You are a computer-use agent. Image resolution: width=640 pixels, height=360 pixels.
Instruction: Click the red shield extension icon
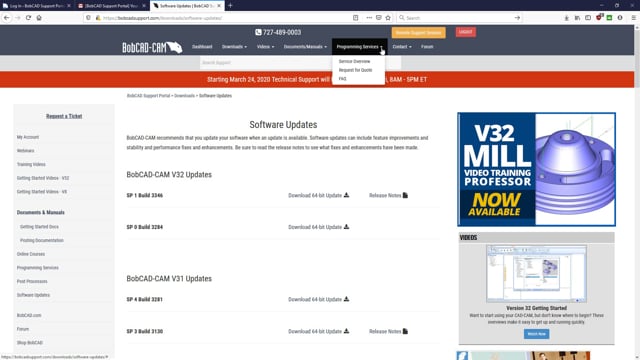pos(599,18)
